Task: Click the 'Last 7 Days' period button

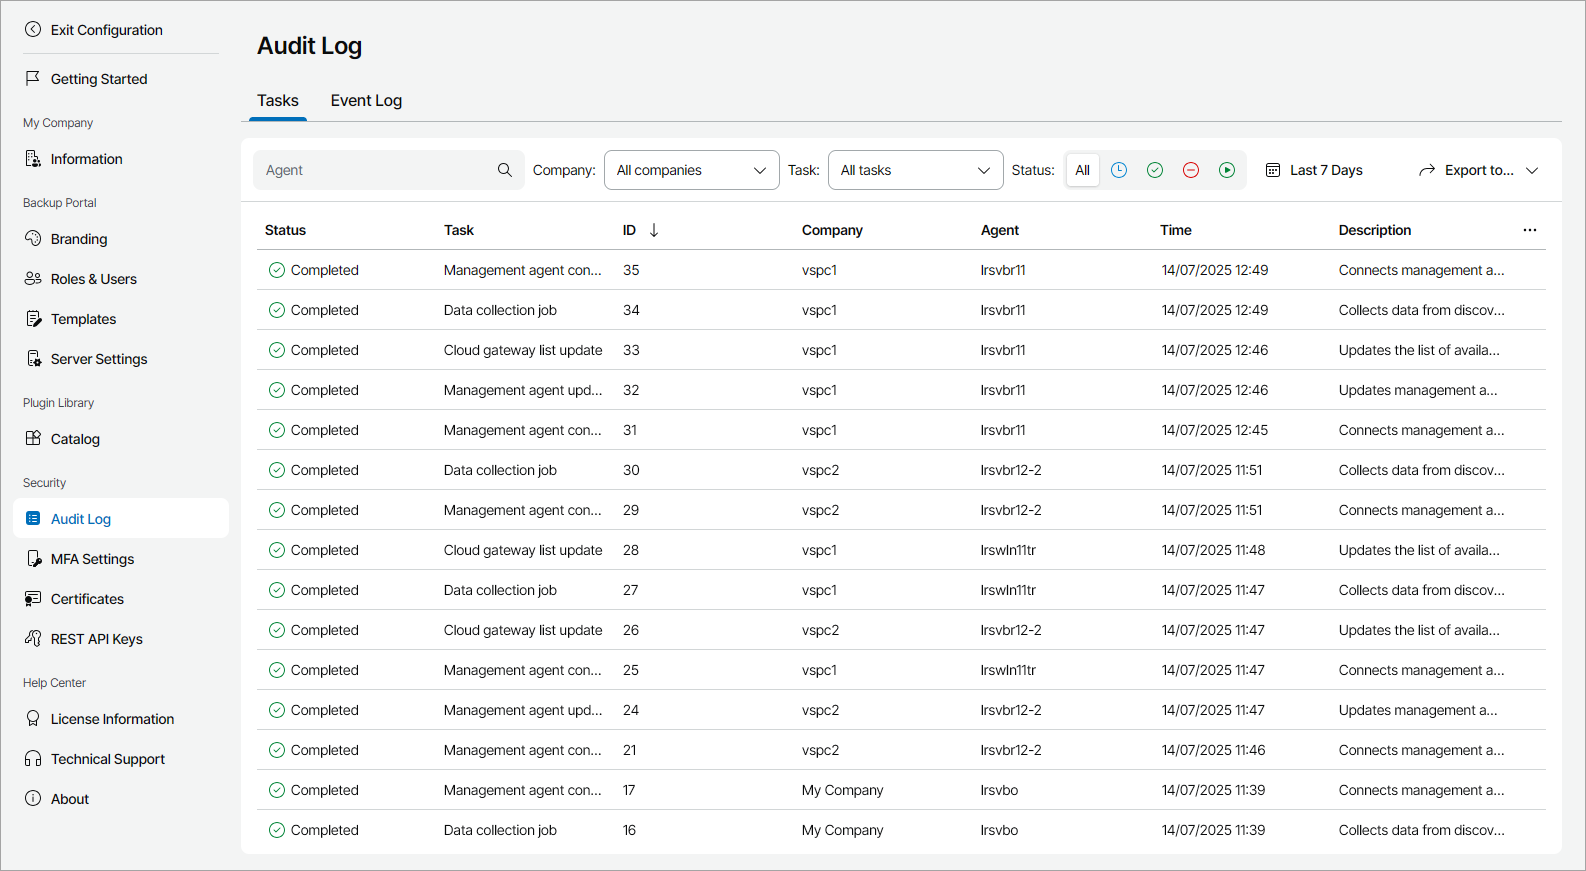Action: tap(1314, 170)
